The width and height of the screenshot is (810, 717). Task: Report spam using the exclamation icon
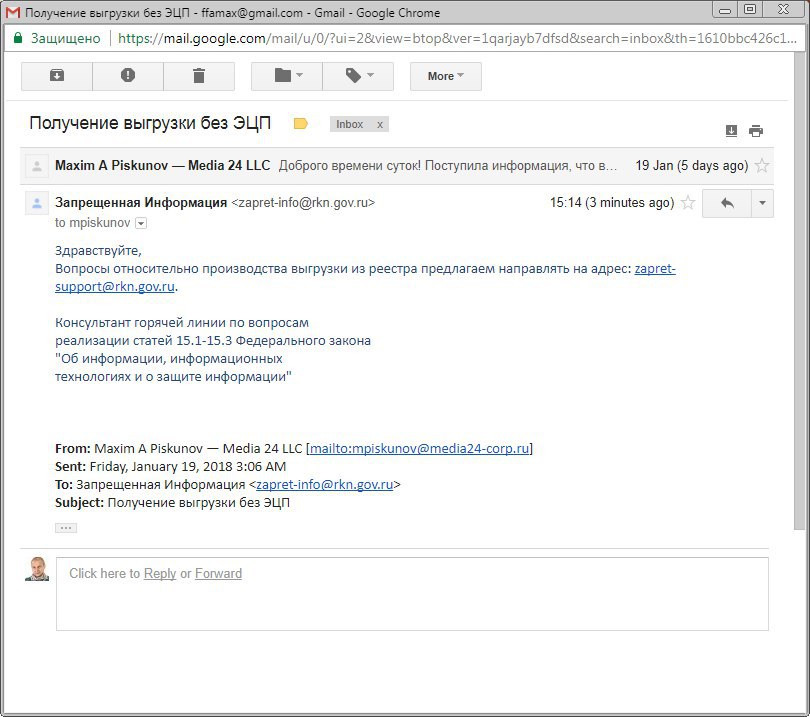pyautogui.click(x=128, y=76)
